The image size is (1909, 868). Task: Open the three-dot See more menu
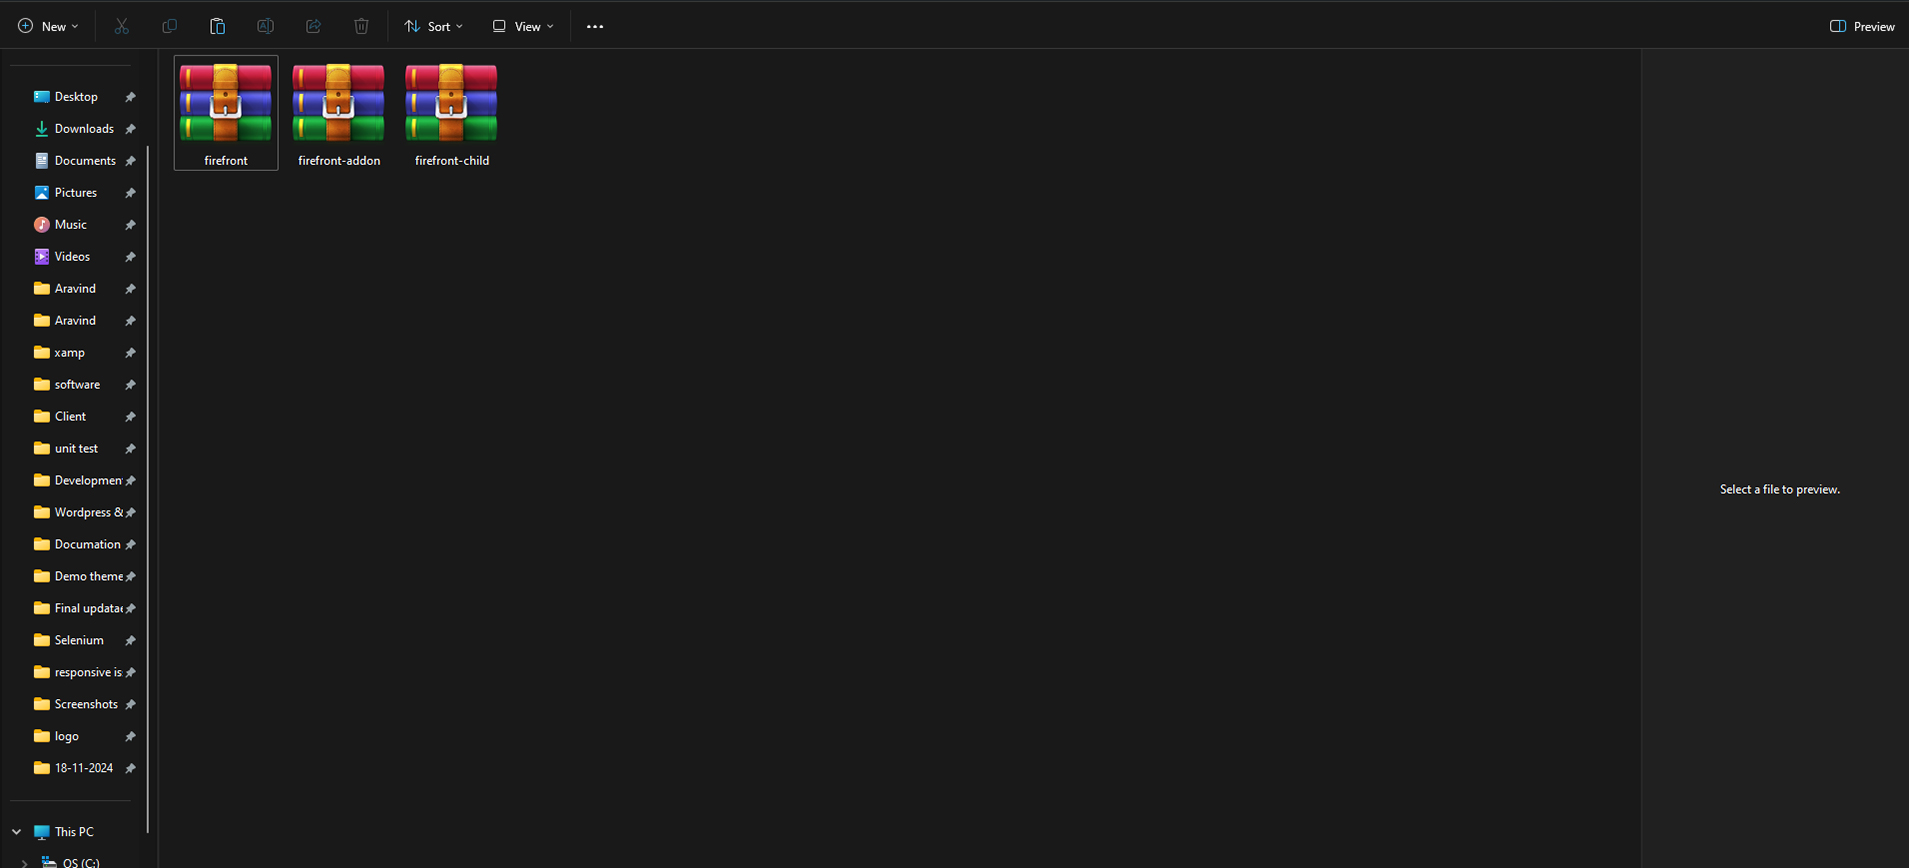(x=595, y=27)
